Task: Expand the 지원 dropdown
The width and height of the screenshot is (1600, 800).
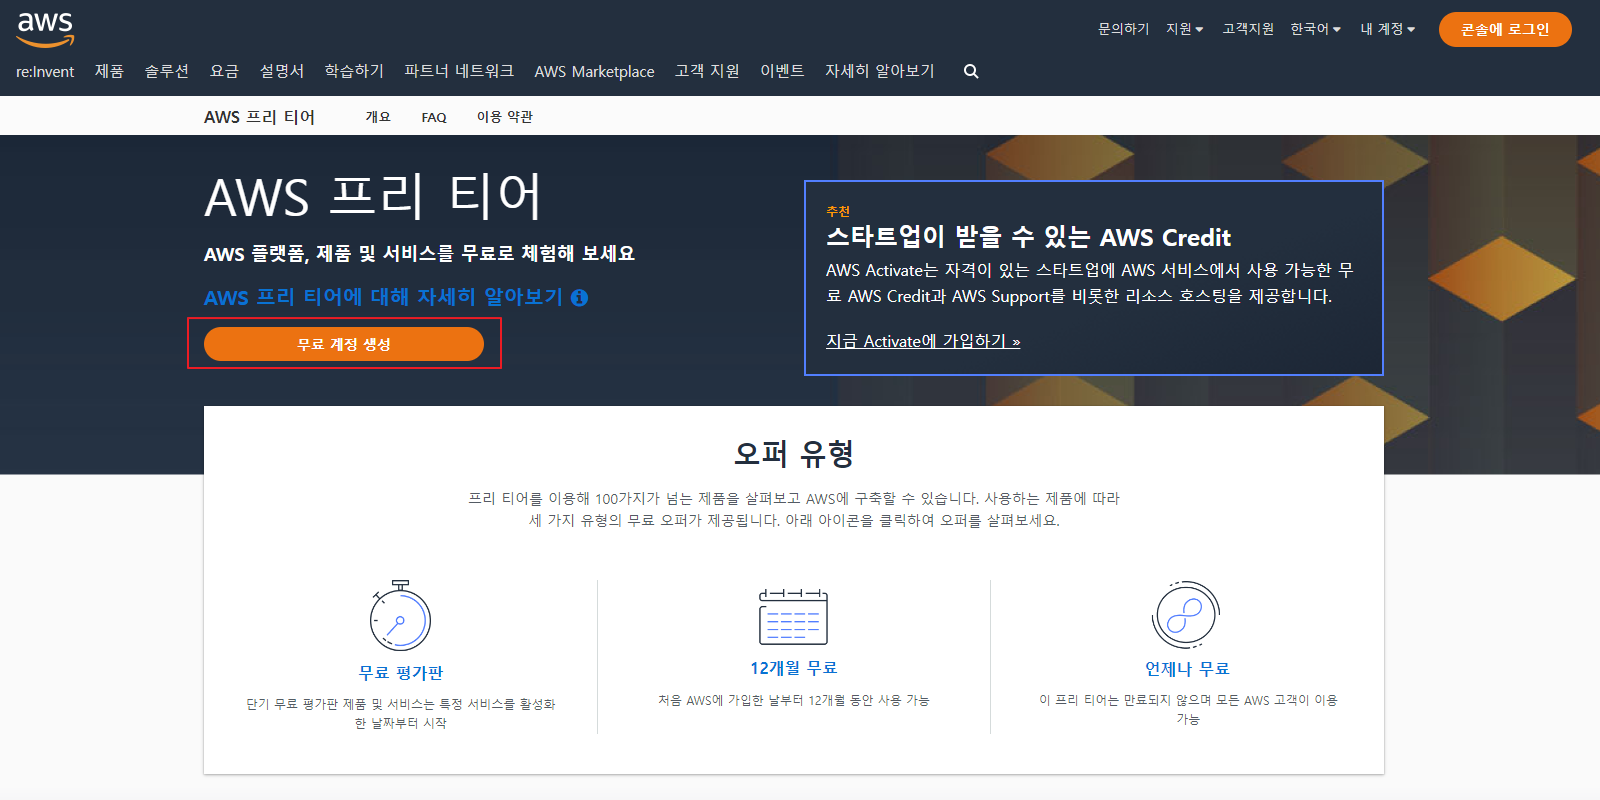Action: pos(1184,29)
